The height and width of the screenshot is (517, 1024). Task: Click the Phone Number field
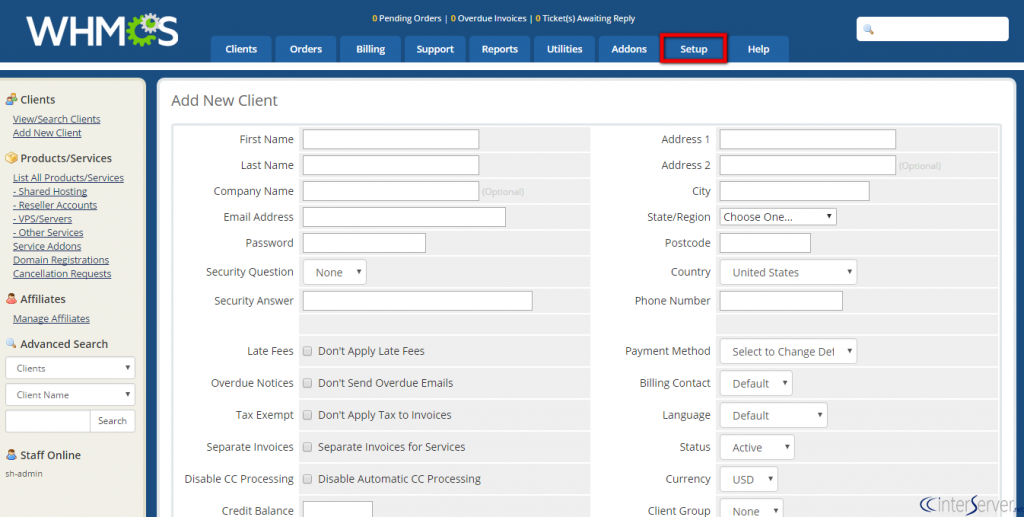click(781, 300)
